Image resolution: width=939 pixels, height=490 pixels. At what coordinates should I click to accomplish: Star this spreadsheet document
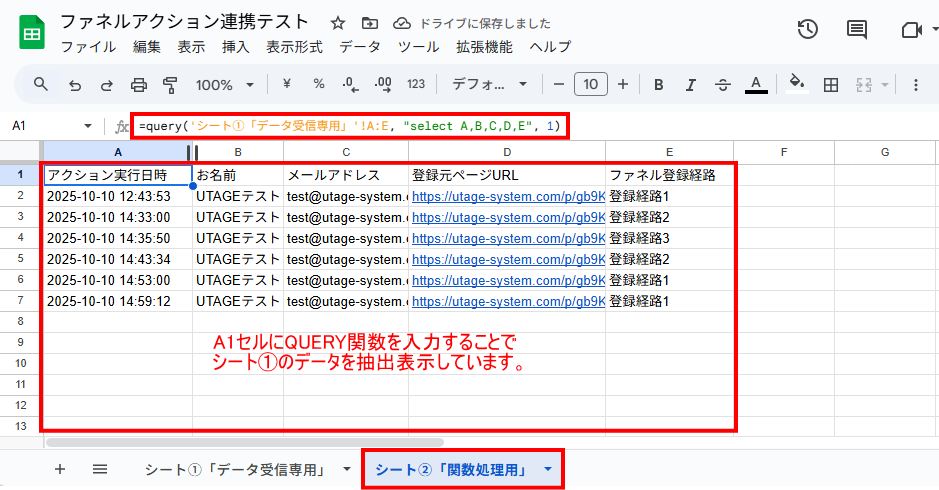[338, 23]
